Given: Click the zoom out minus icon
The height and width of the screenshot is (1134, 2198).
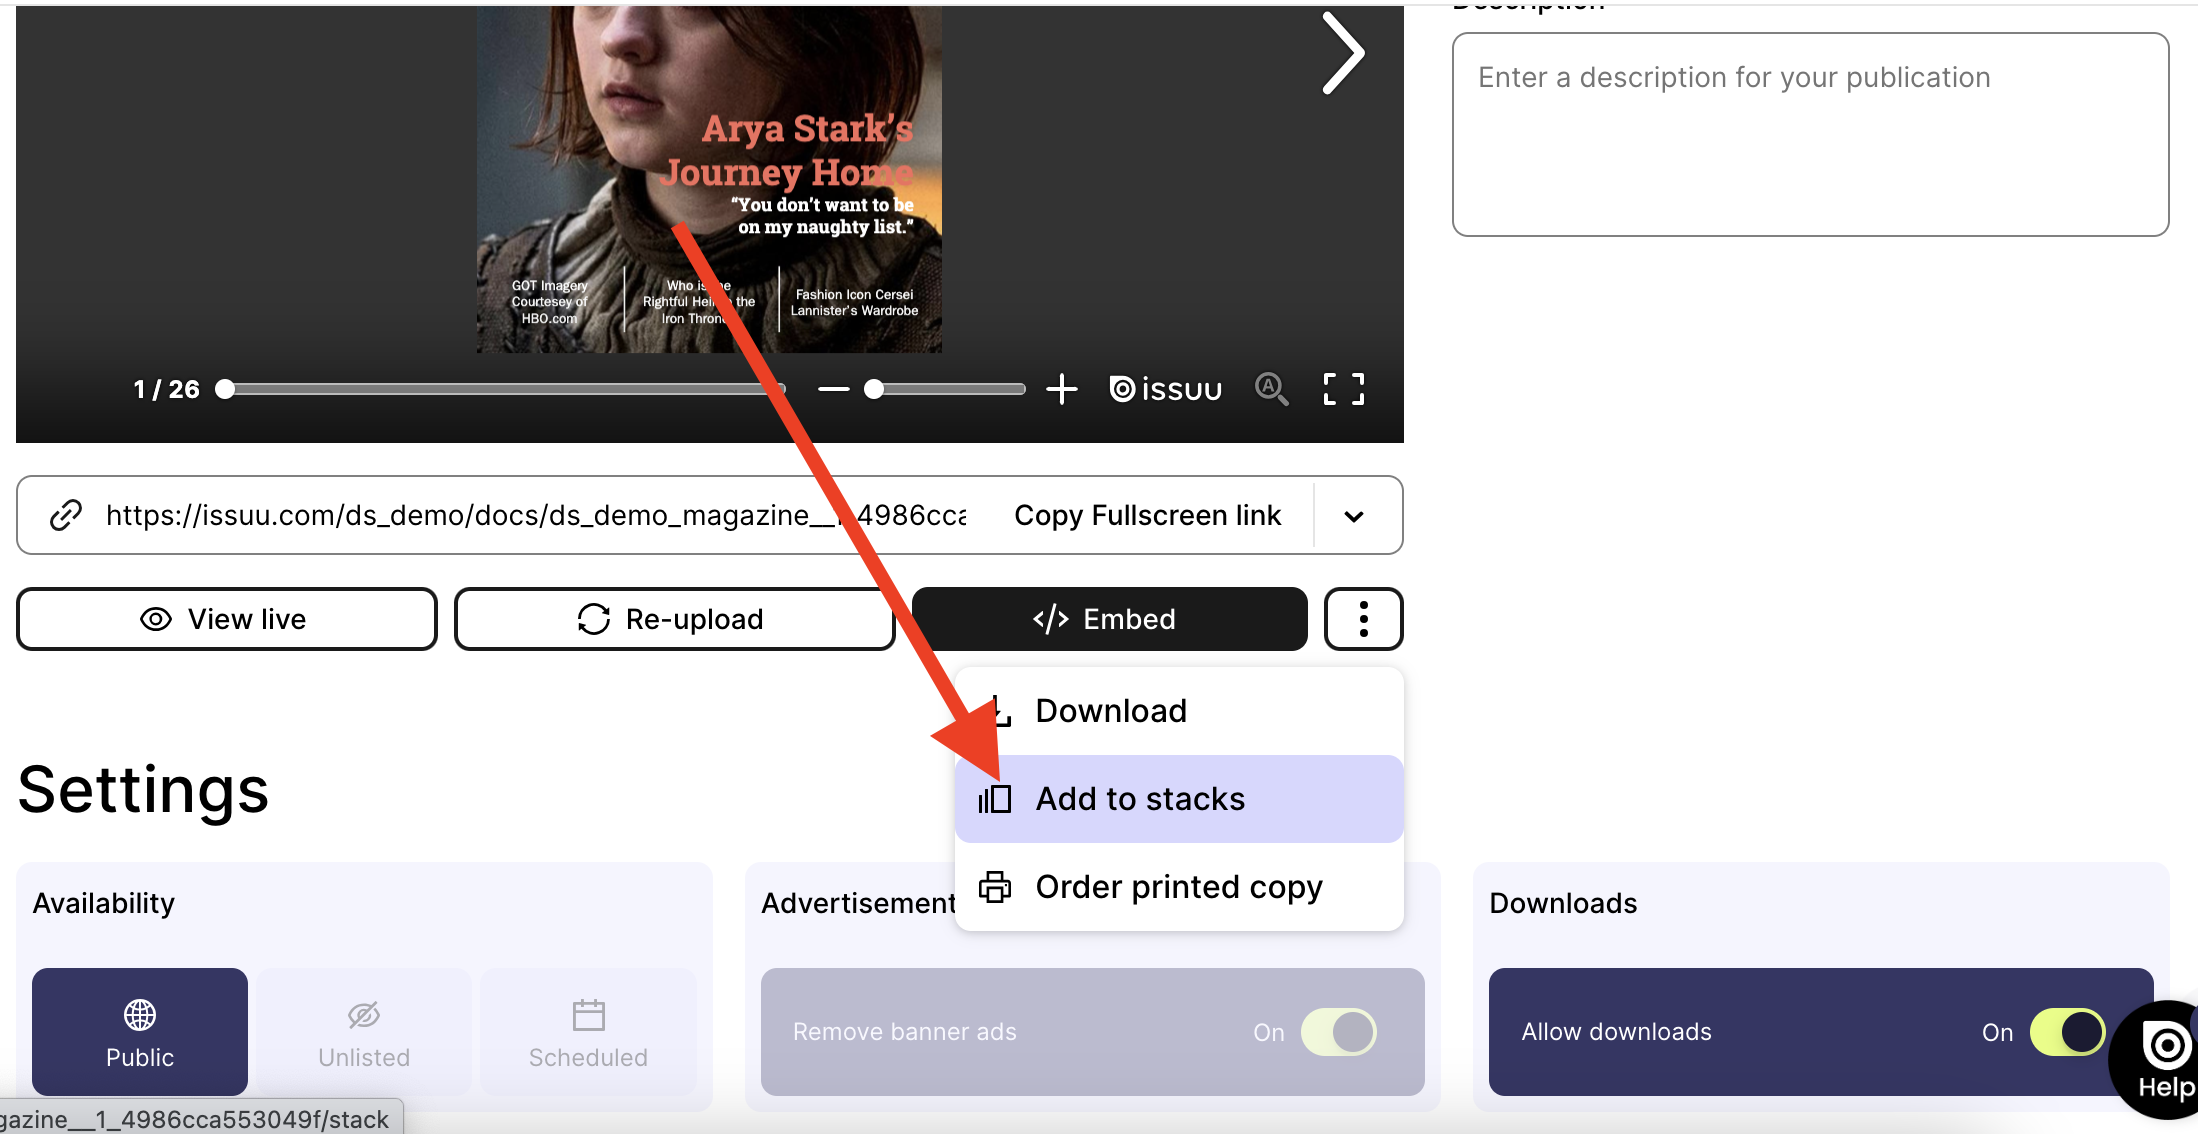Looking at the screenshot, I should tap(833, 389).
